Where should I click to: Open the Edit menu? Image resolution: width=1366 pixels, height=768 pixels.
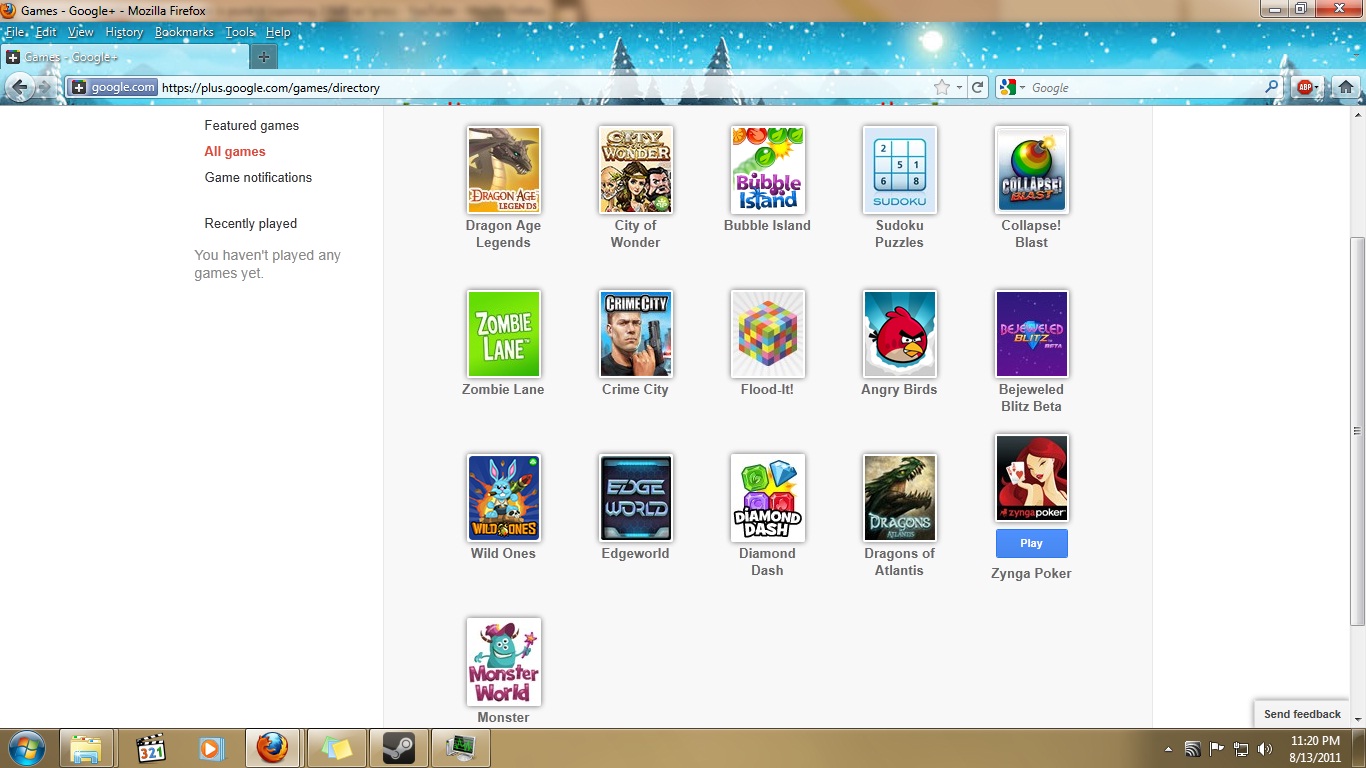coord(46,32)
